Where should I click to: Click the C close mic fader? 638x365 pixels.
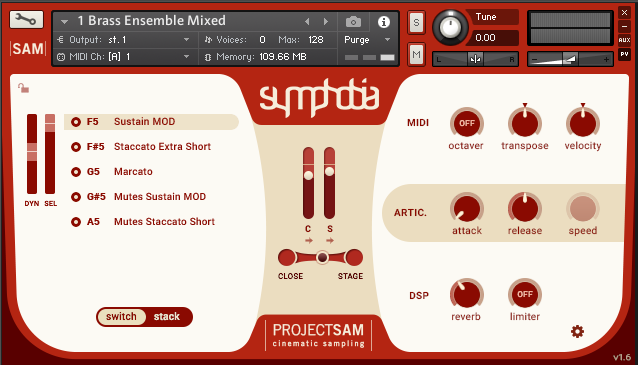click(x=308, y=183)
